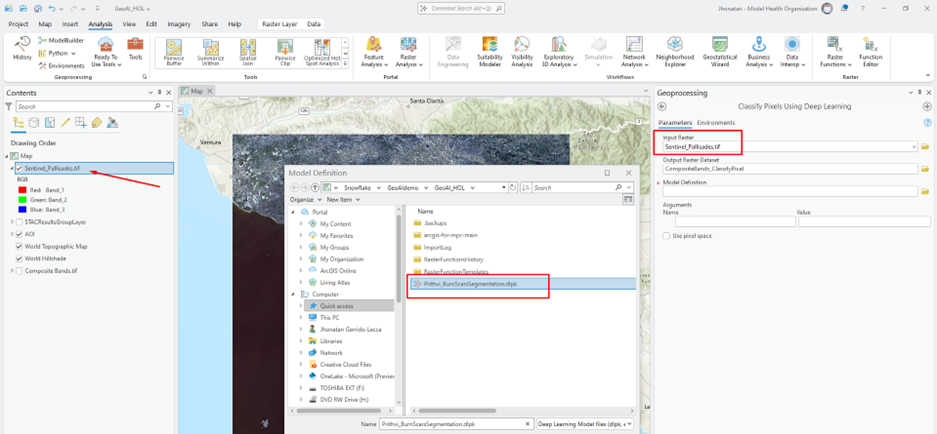Click the Green Band_2 color swatch
Screen dimensions: 937x434
(x=23, y=200)
